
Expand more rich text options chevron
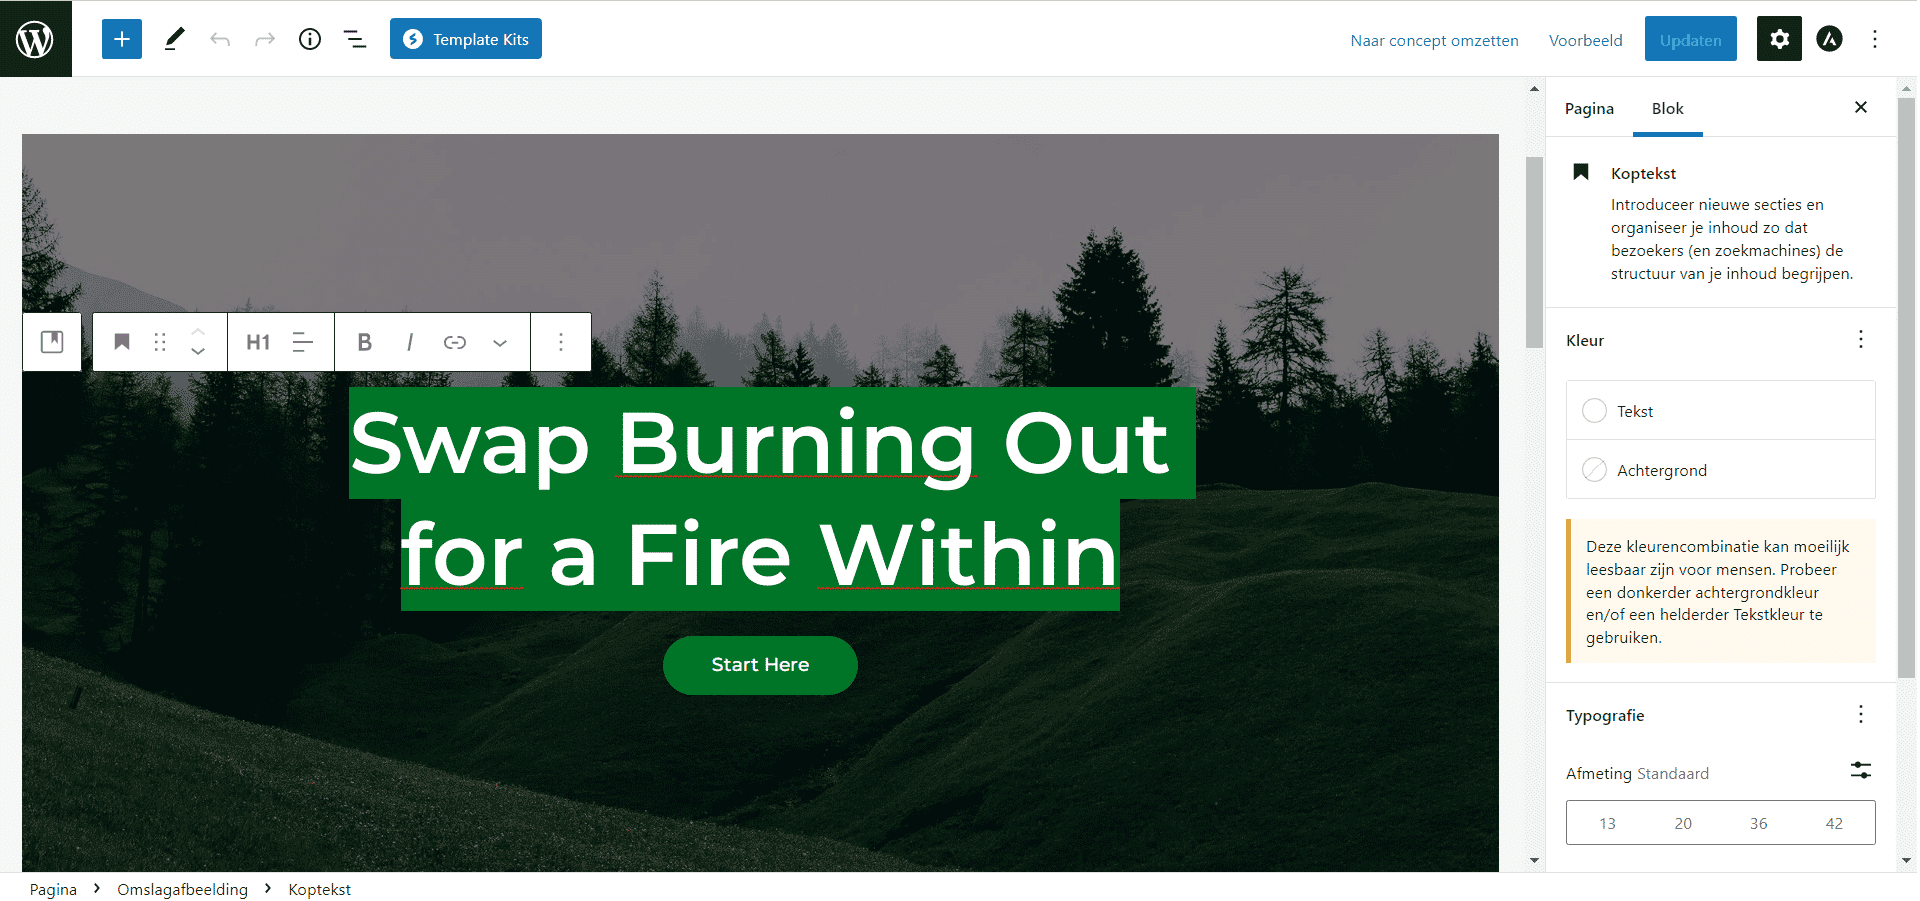pyautogui.click(x=500, y=342)
